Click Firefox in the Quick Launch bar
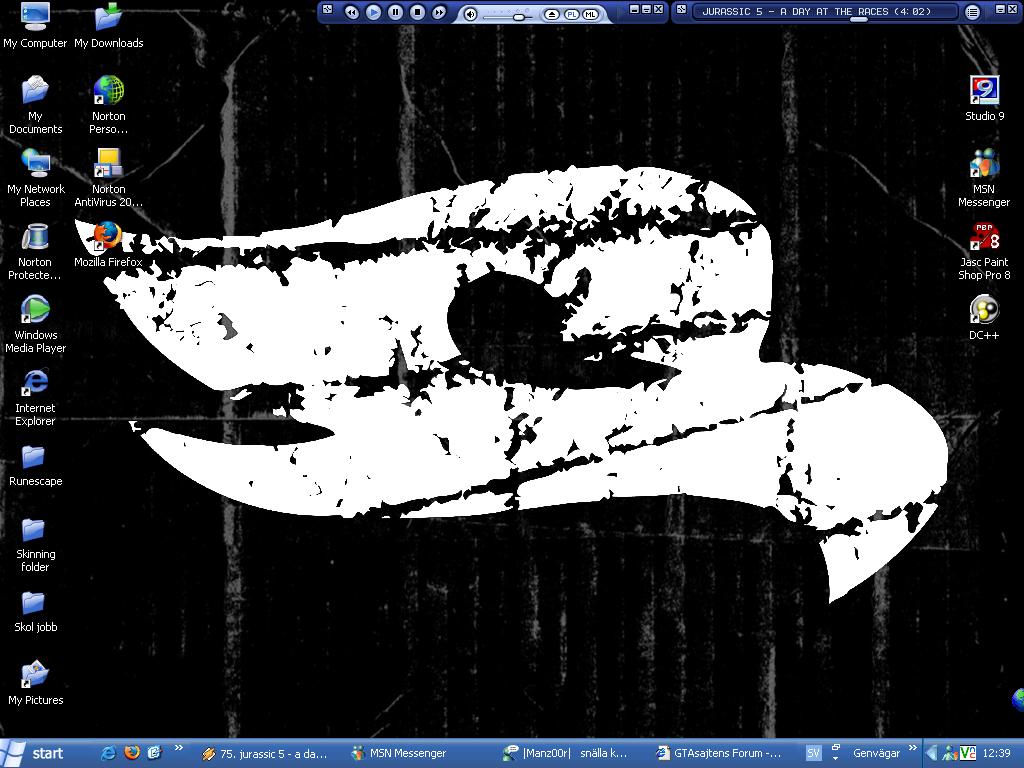 (x=132, y=753)
